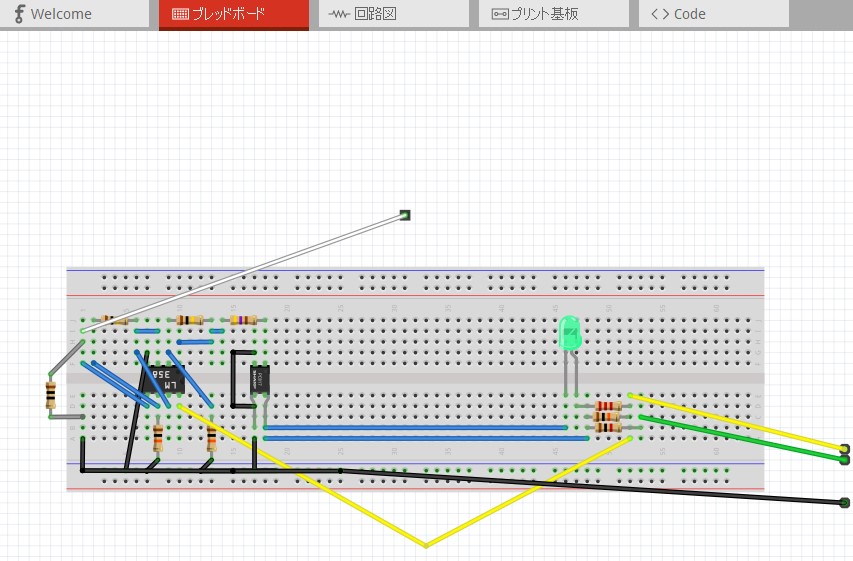
Task: Click the purple-banded resistor on the top row
Action: pyautogui.click(x=243, y=320)
